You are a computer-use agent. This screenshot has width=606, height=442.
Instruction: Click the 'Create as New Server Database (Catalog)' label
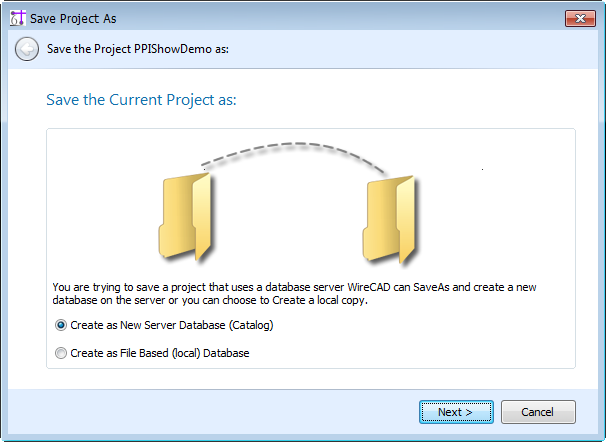[172, 325]
